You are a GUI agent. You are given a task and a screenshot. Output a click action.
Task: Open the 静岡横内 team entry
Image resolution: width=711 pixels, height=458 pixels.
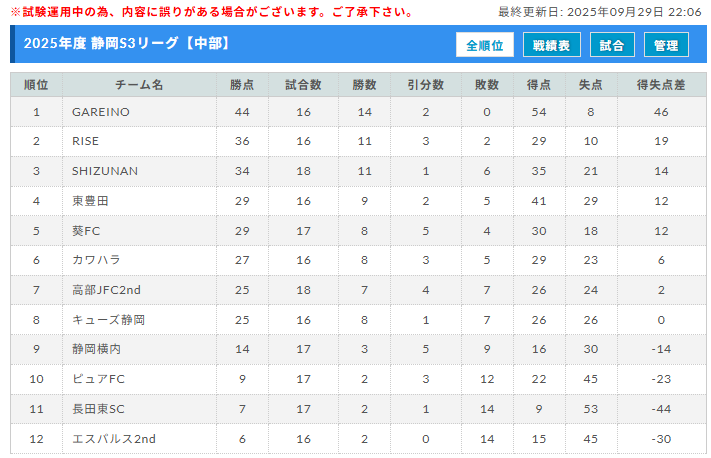(96, 350)
